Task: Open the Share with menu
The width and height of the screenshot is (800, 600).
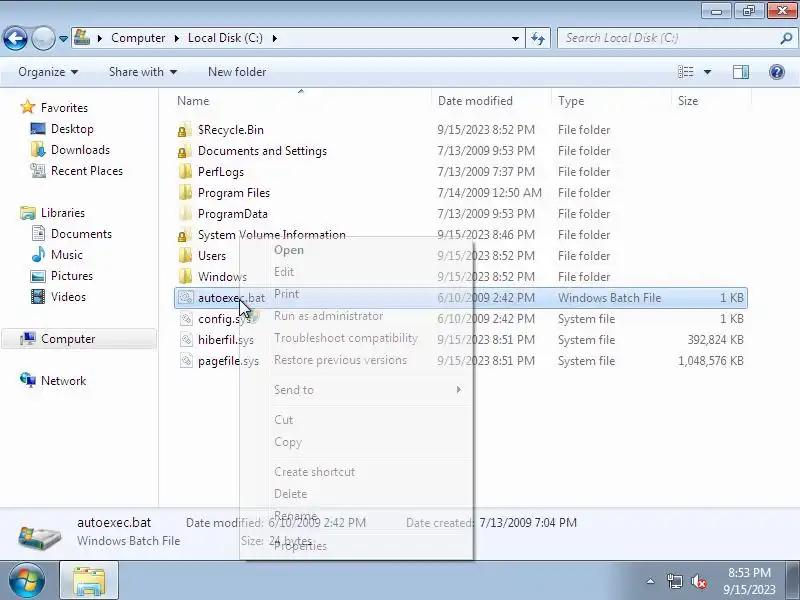Action: tap(143, 72)
